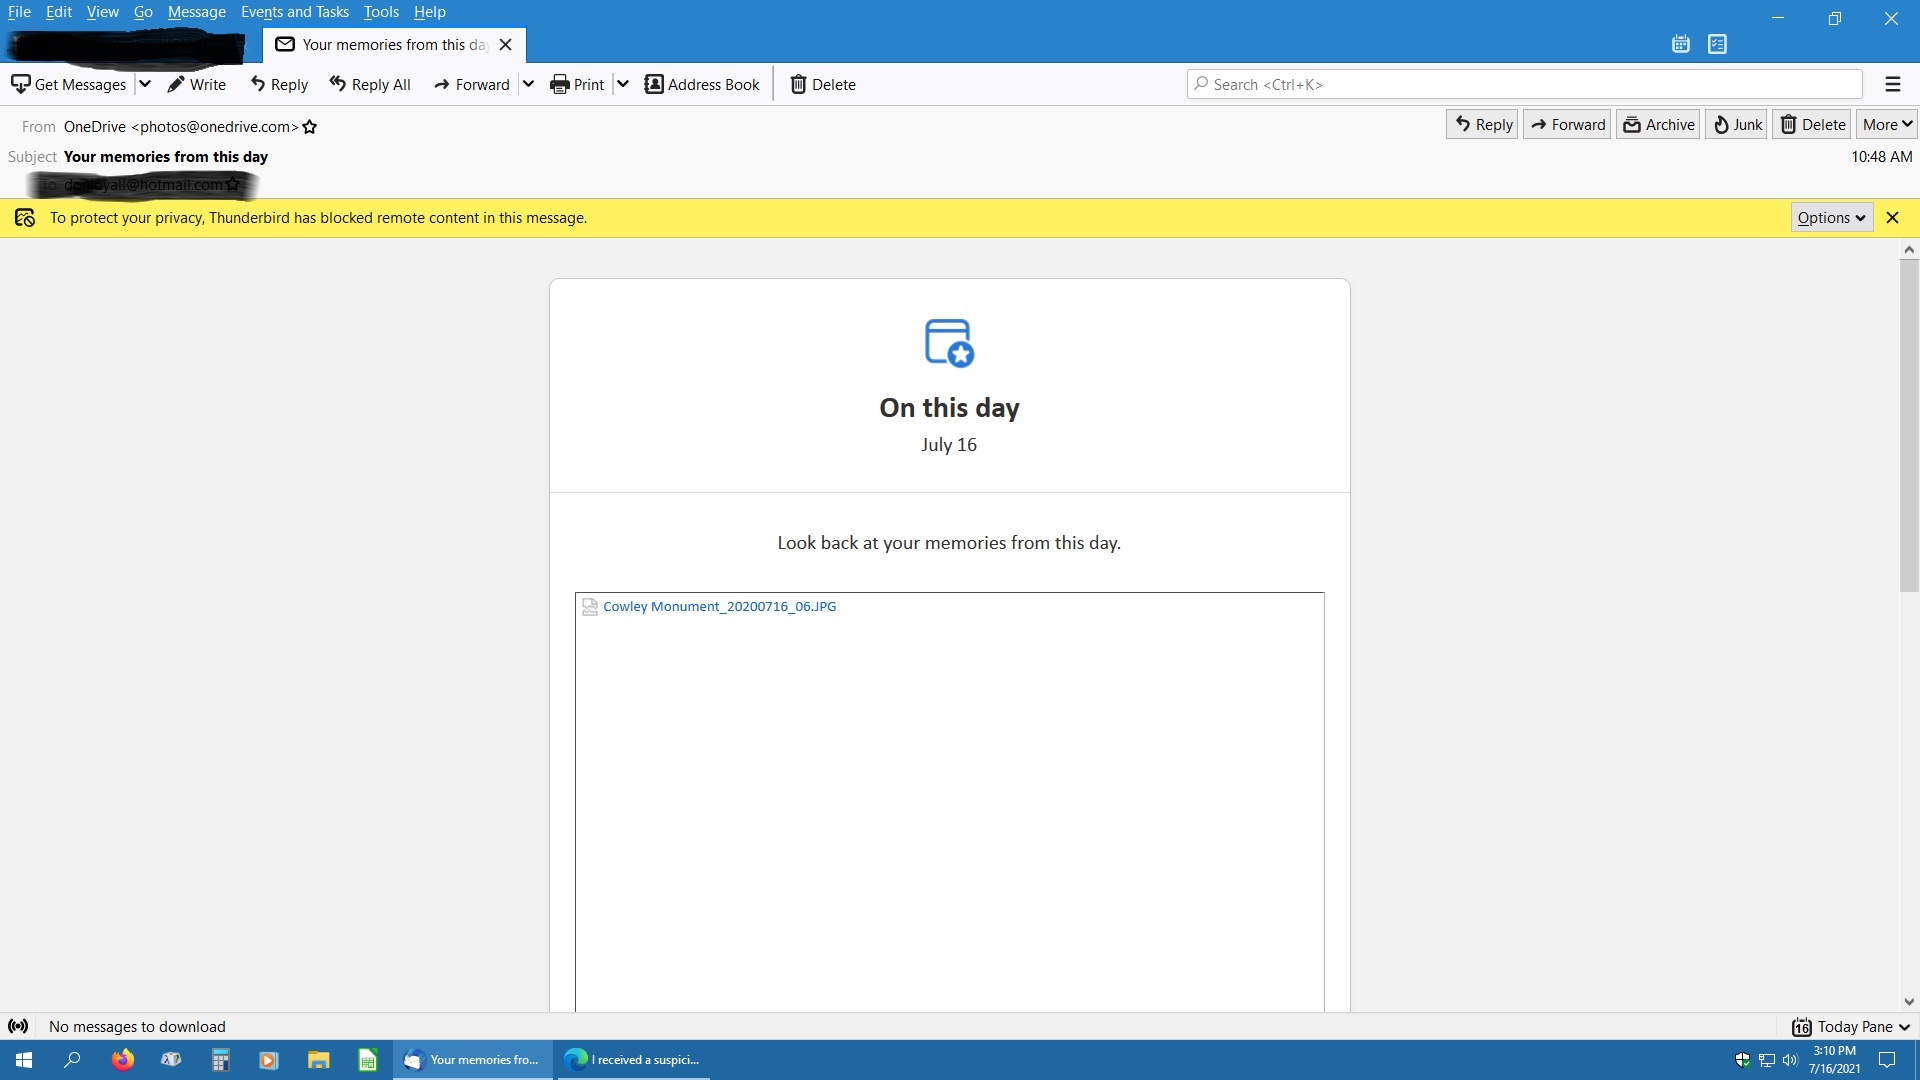This screenshot has width=1920, height=1080.
Task: Open the Tools menu
Action: pos(381,12)
